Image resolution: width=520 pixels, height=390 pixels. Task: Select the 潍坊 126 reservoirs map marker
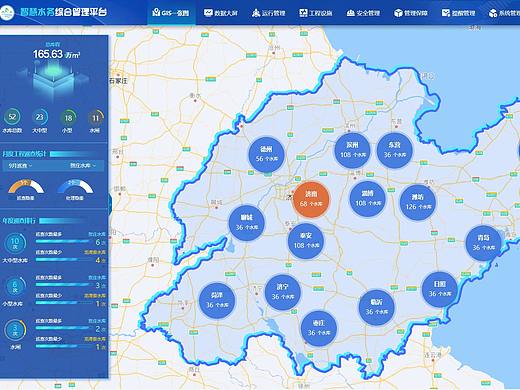[418, 202]
